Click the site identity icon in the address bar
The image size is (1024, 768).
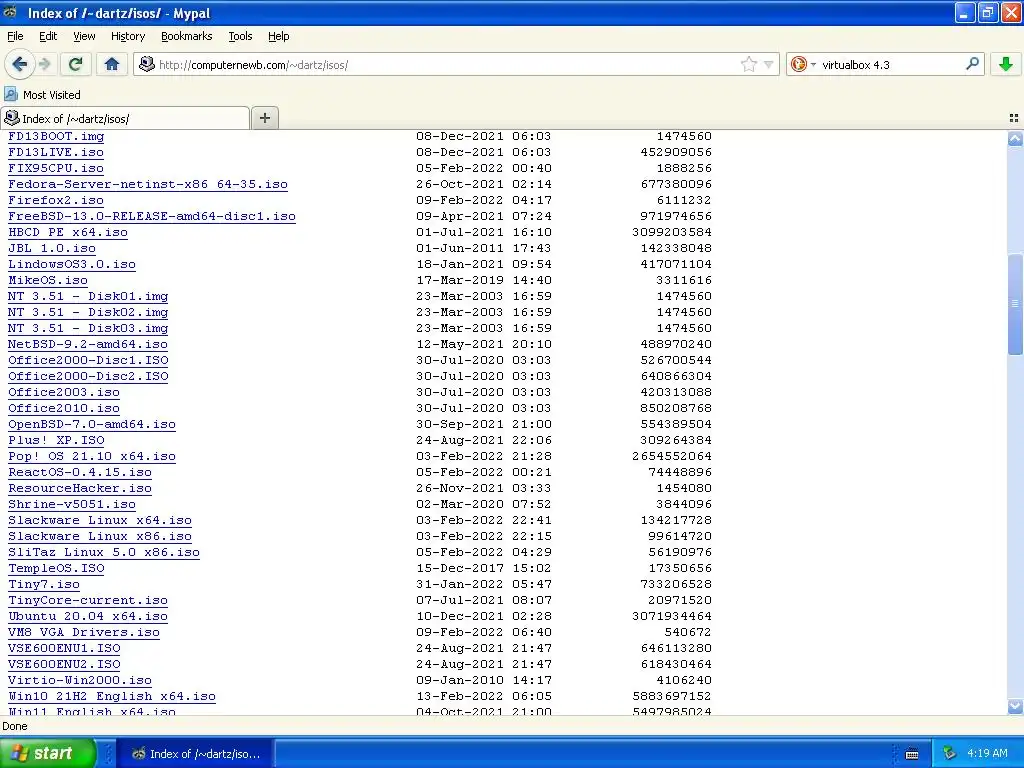click(x=146, y=64)
